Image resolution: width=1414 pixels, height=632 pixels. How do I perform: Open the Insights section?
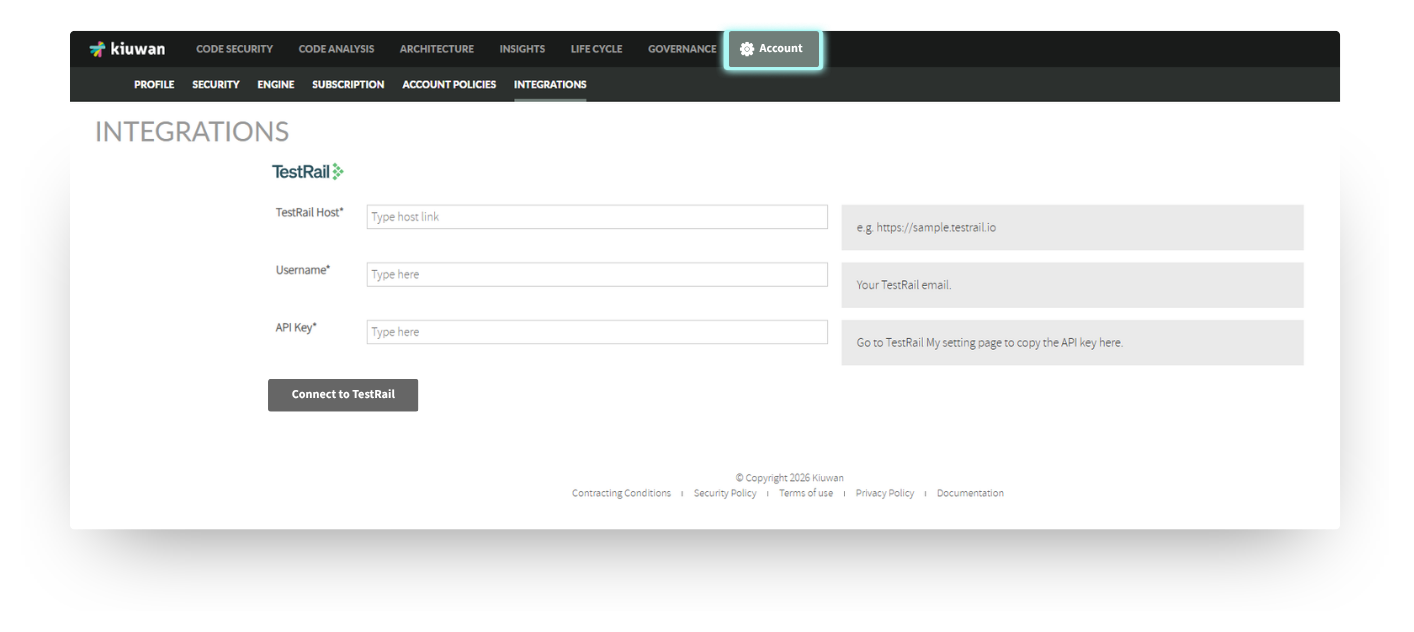coord(521,48)
